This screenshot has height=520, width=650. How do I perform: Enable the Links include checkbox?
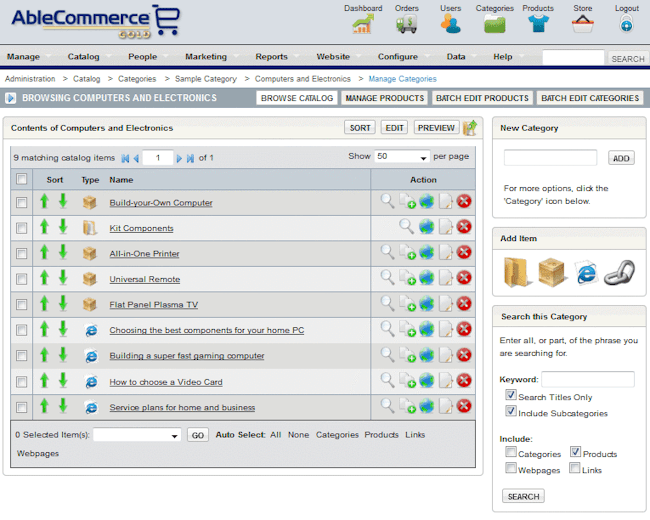575,468
